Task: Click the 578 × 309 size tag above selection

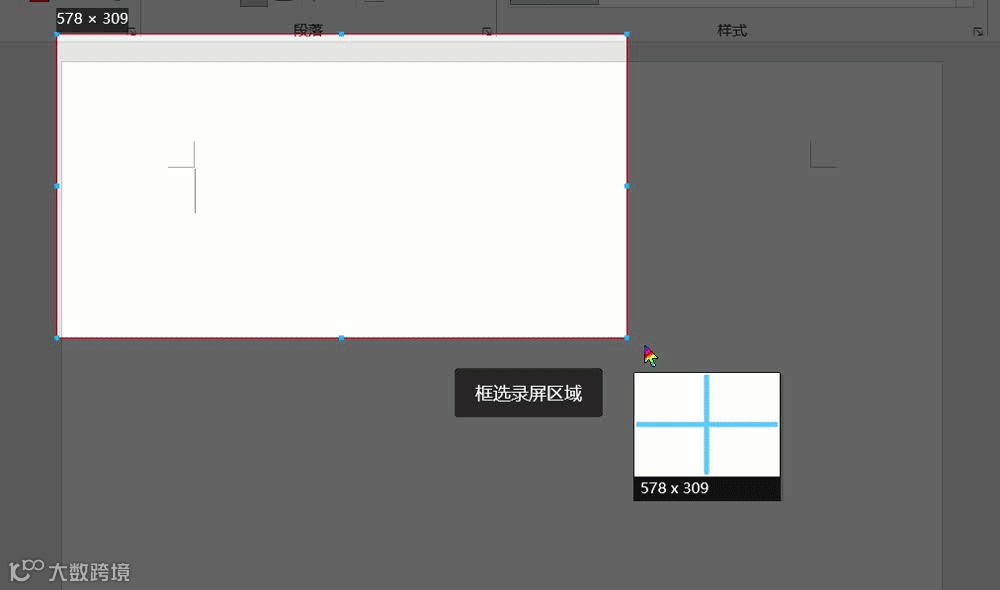Action: point(92,18)
